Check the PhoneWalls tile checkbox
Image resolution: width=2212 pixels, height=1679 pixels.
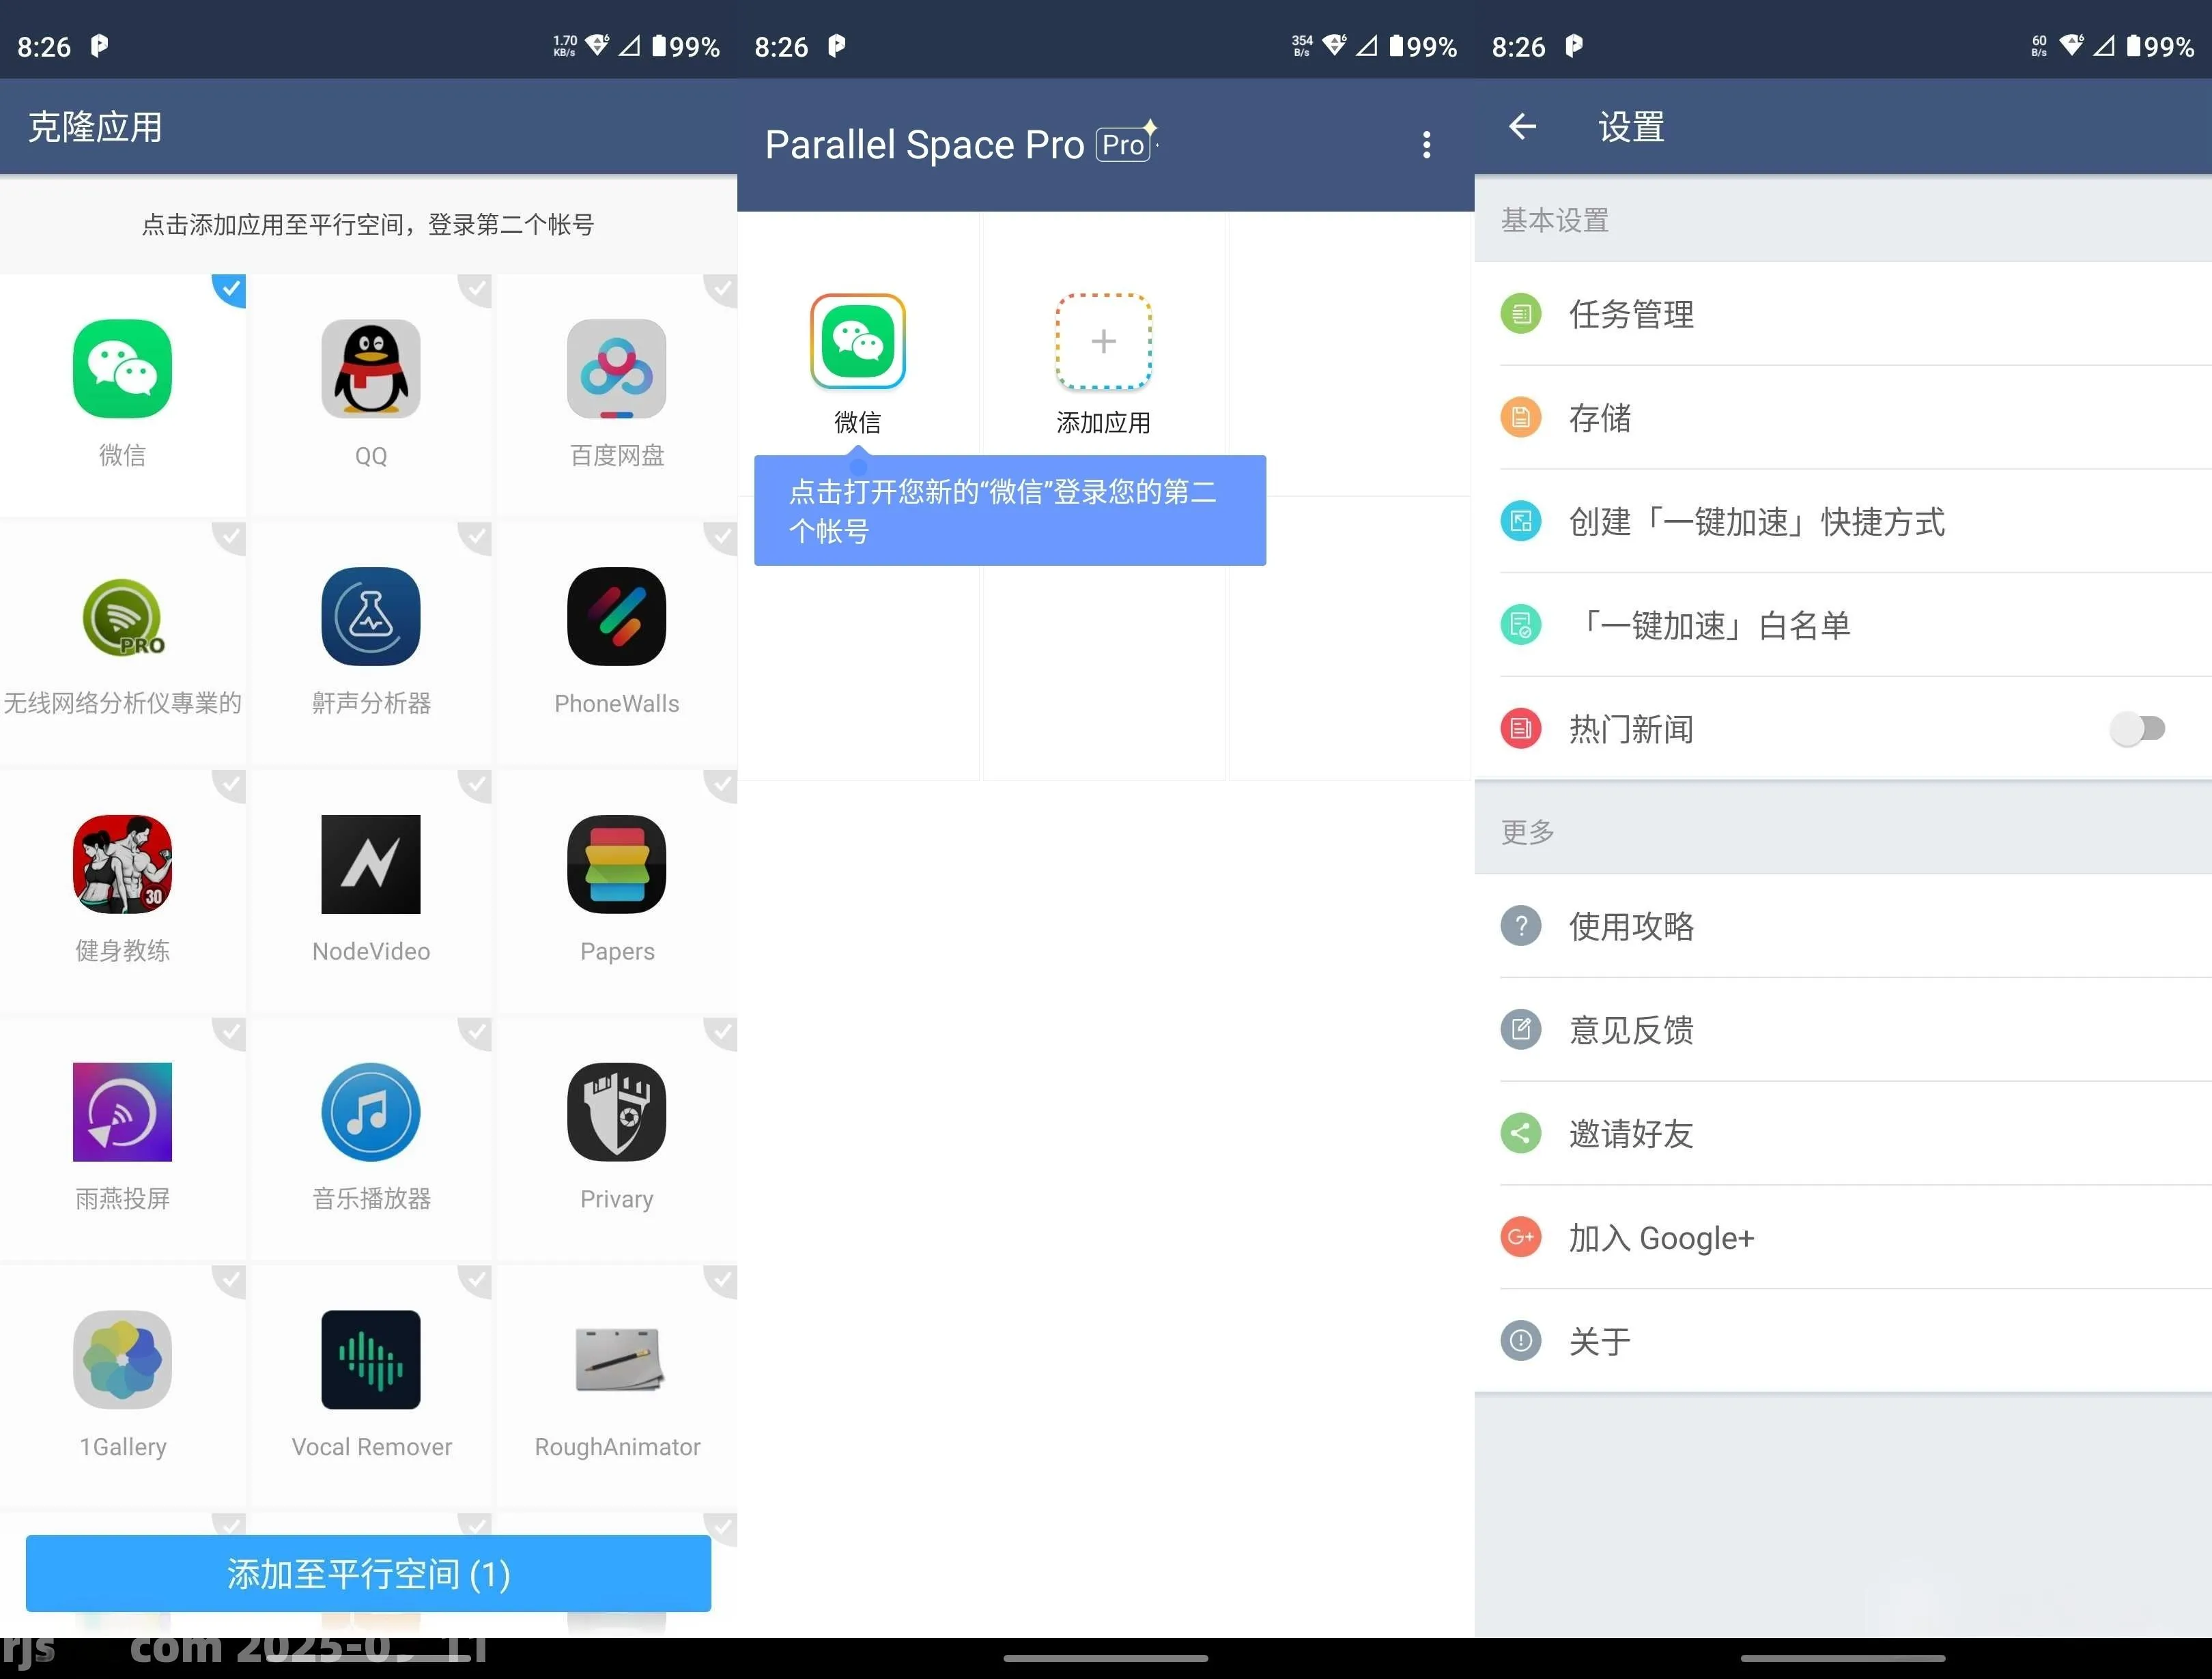click(x=722, y=537)
